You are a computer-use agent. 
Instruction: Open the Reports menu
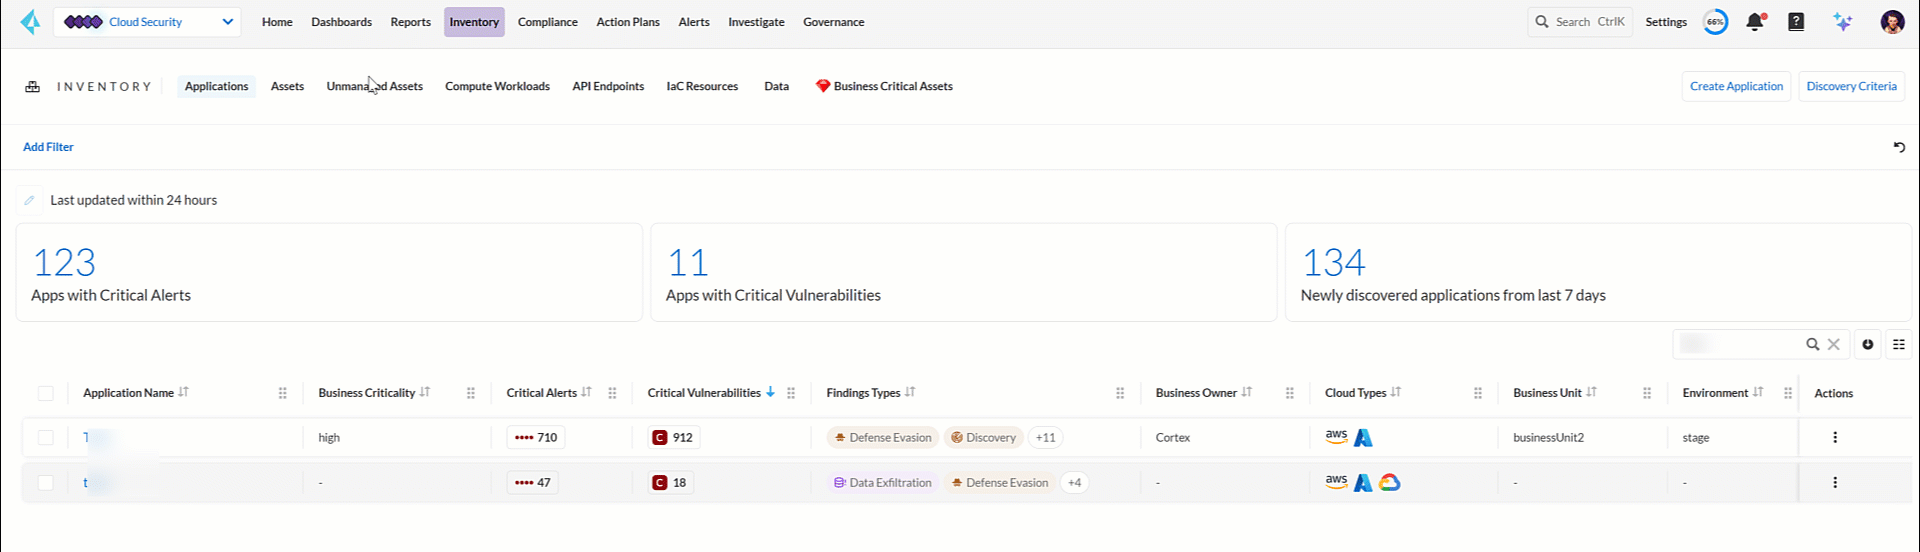click(410, 22)
